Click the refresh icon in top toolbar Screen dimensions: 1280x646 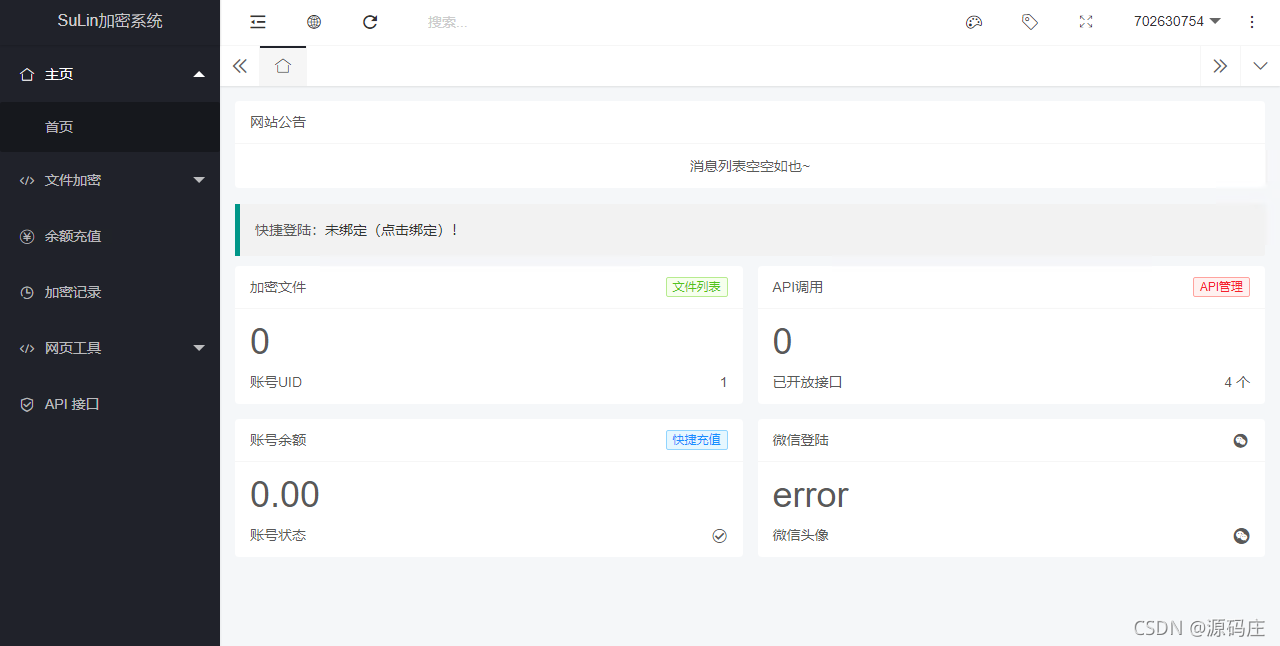click(x=370, y=22)
